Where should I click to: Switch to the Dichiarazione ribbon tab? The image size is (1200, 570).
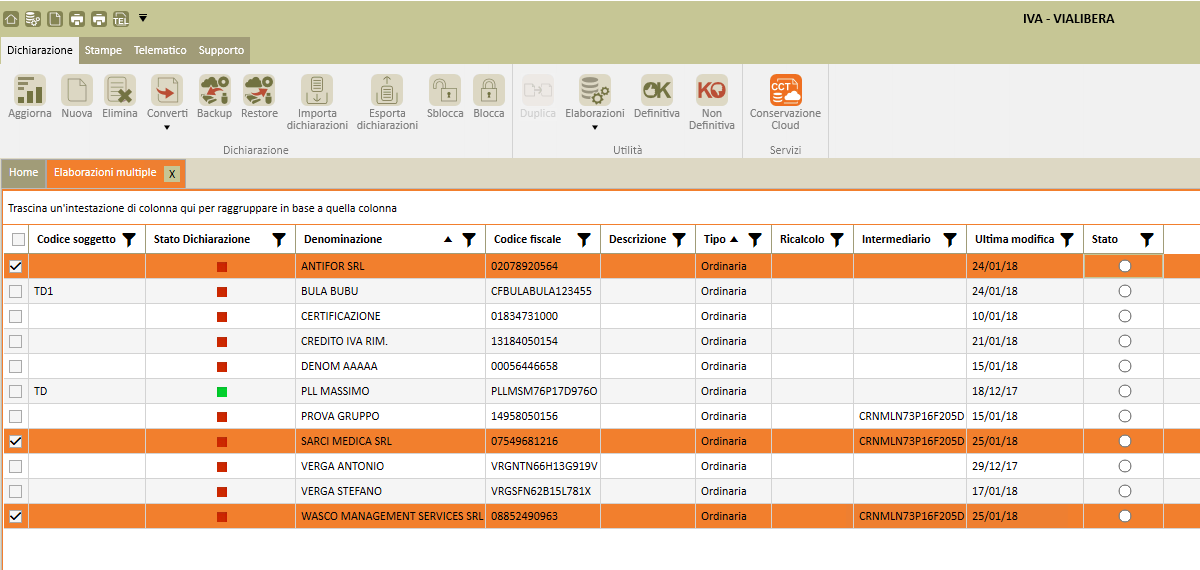[40, 50]
